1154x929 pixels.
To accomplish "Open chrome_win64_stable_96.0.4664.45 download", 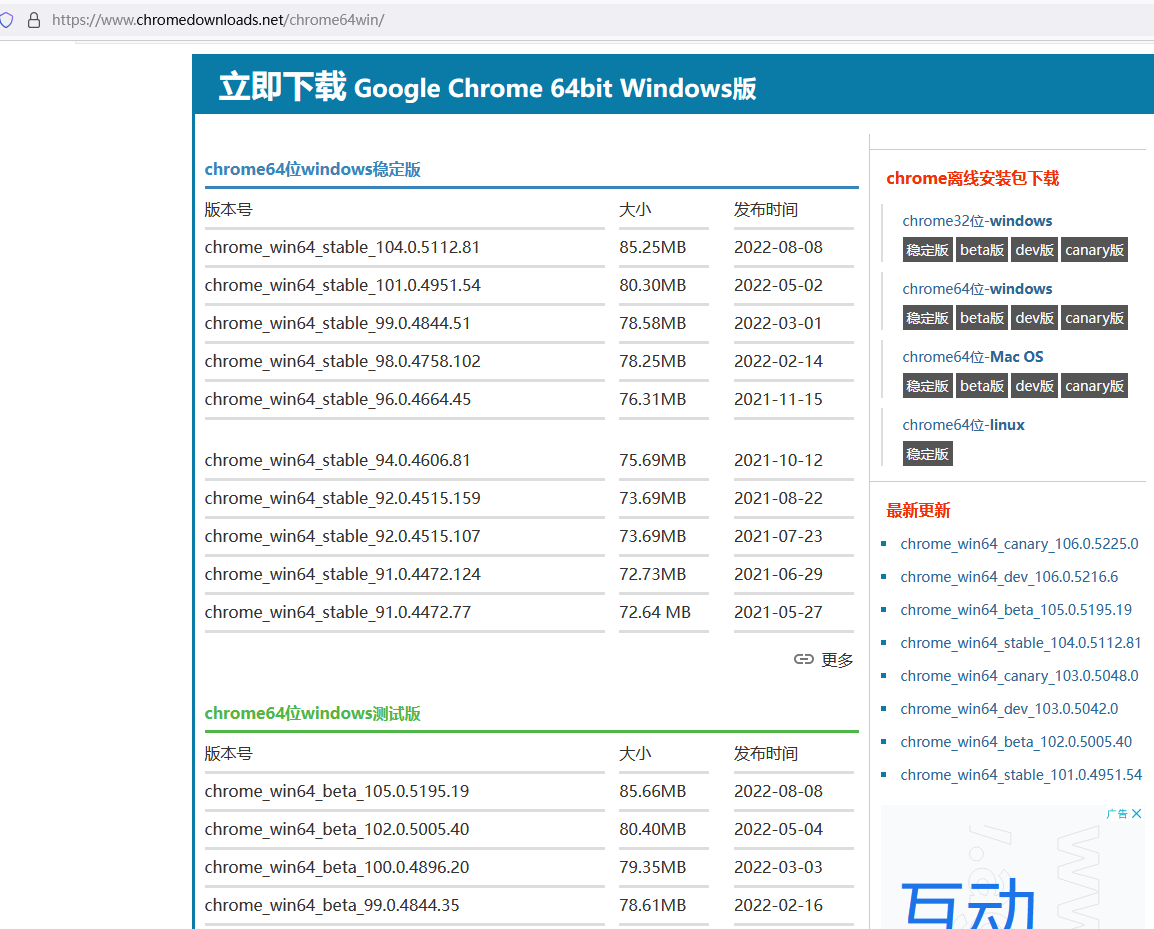I will pyautogui.click(x=338, y=400).
